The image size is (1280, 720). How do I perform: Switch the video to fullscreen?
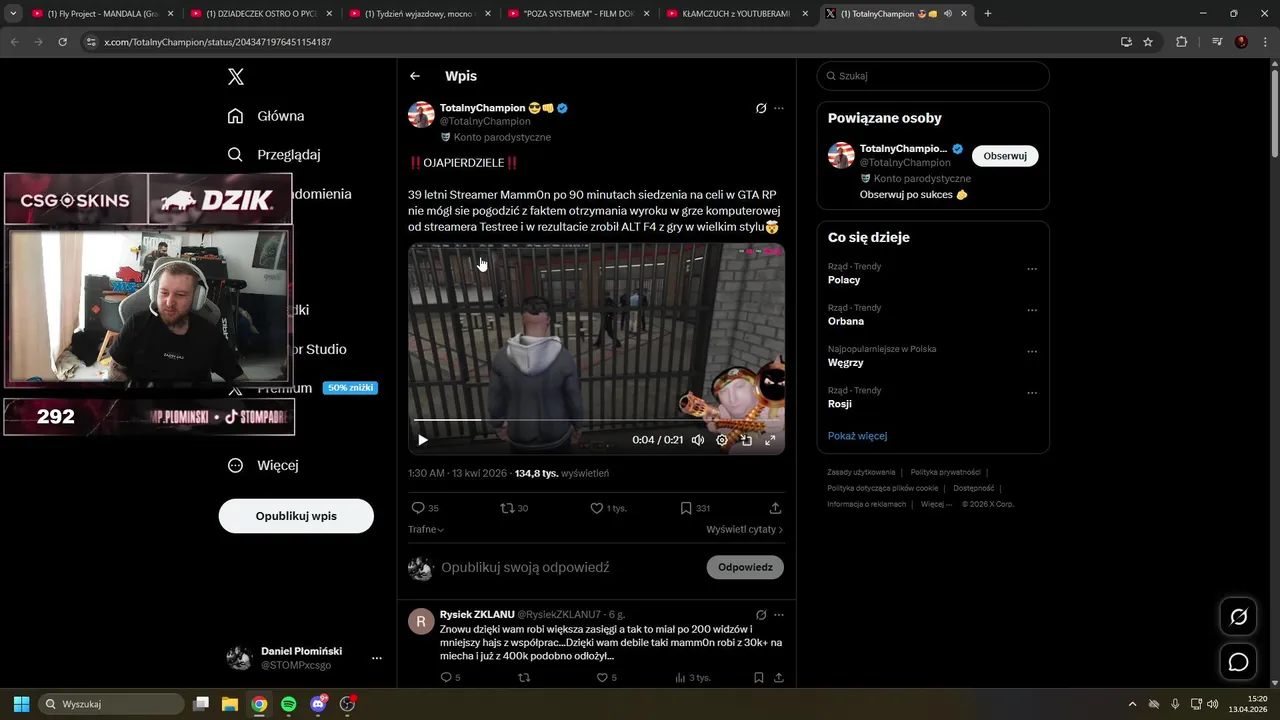click(x=770, y=440)
